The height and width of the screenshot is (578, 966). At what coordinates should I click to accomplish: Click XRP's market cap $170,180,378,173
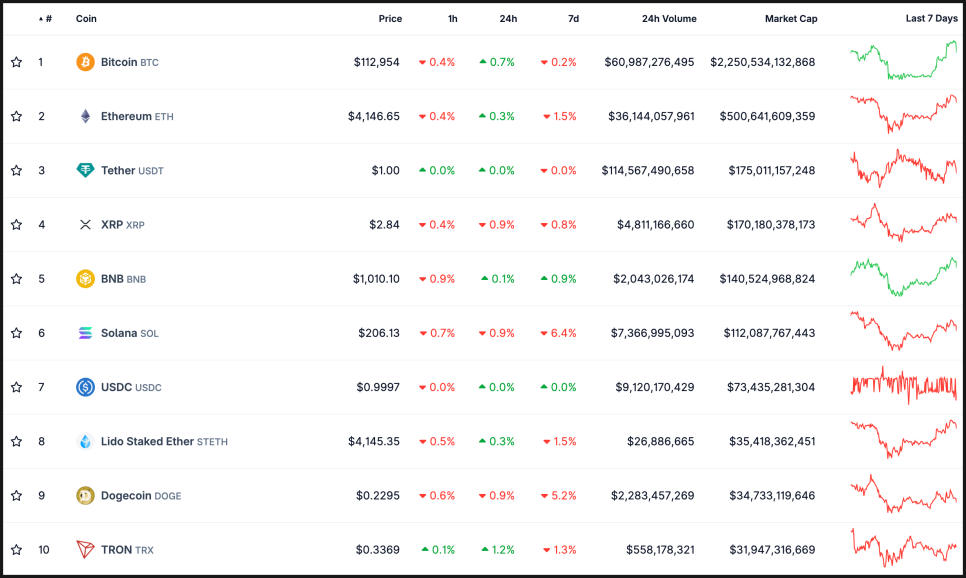click(771, 224)
